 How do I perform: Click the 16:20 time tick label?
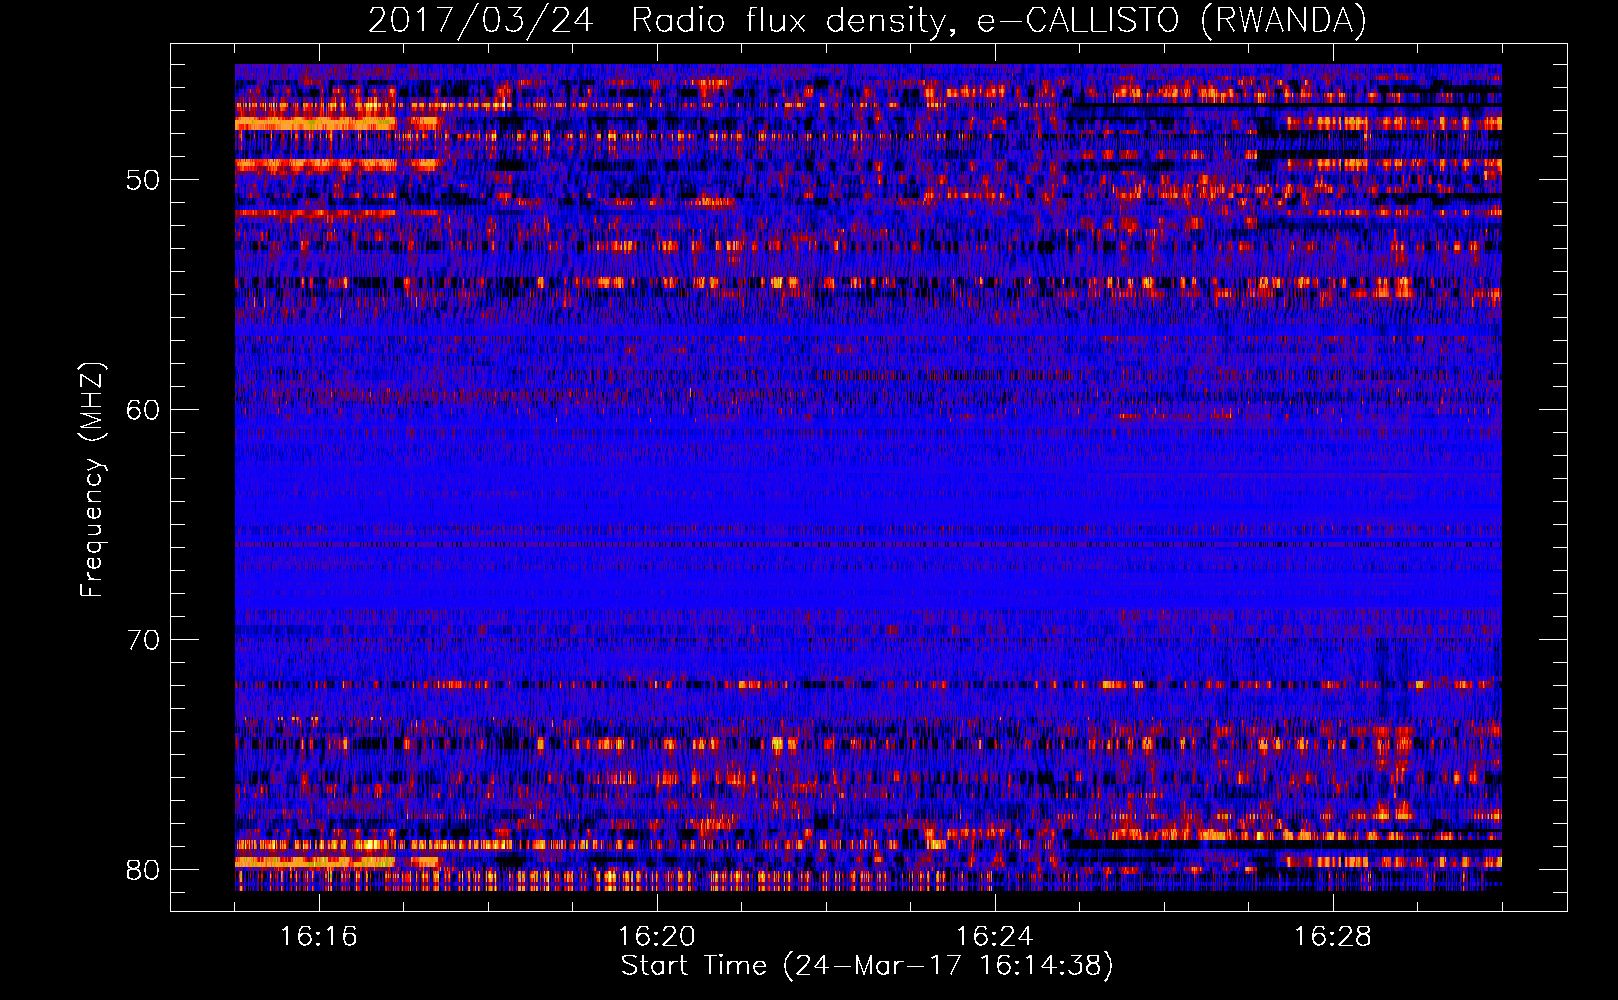(x=657, y=937)
